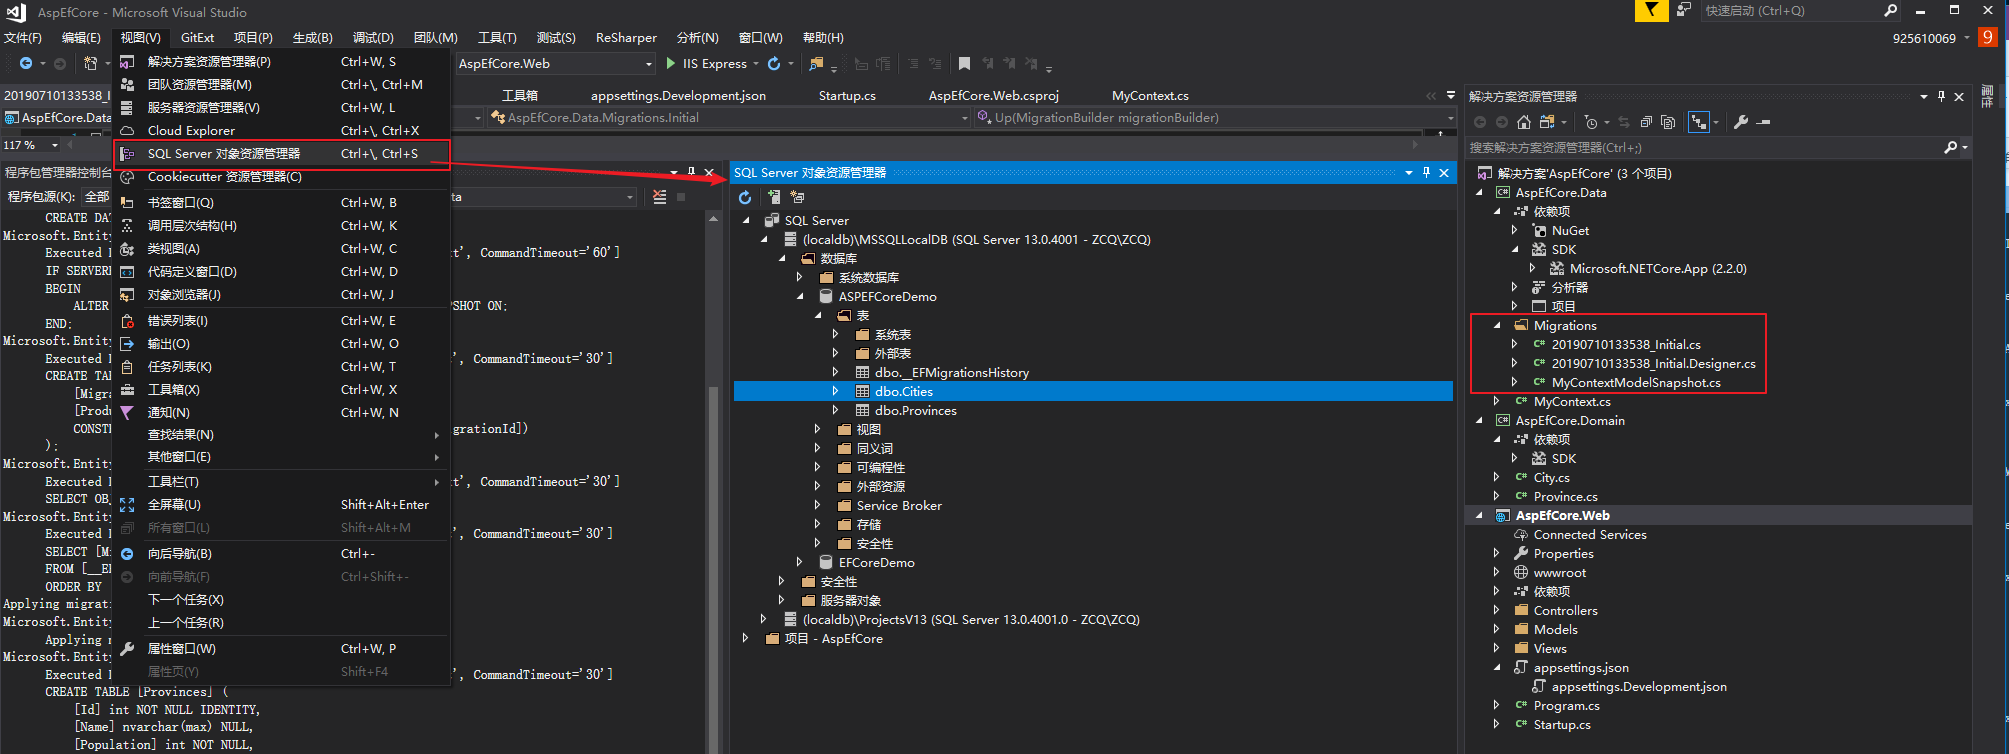This screenshot has height=754, width=2009.
Task: Open the AspEfCore.Data.Migrations.Initial class dropdown
Action: (x=964, y=117)
